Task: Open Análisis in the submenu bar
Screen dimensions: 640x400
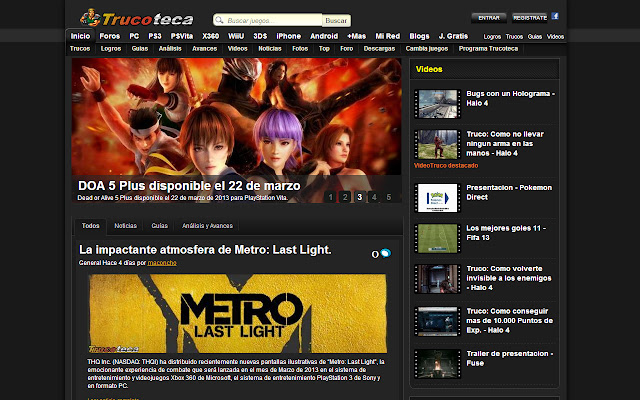Action: (x=170, y=49)
